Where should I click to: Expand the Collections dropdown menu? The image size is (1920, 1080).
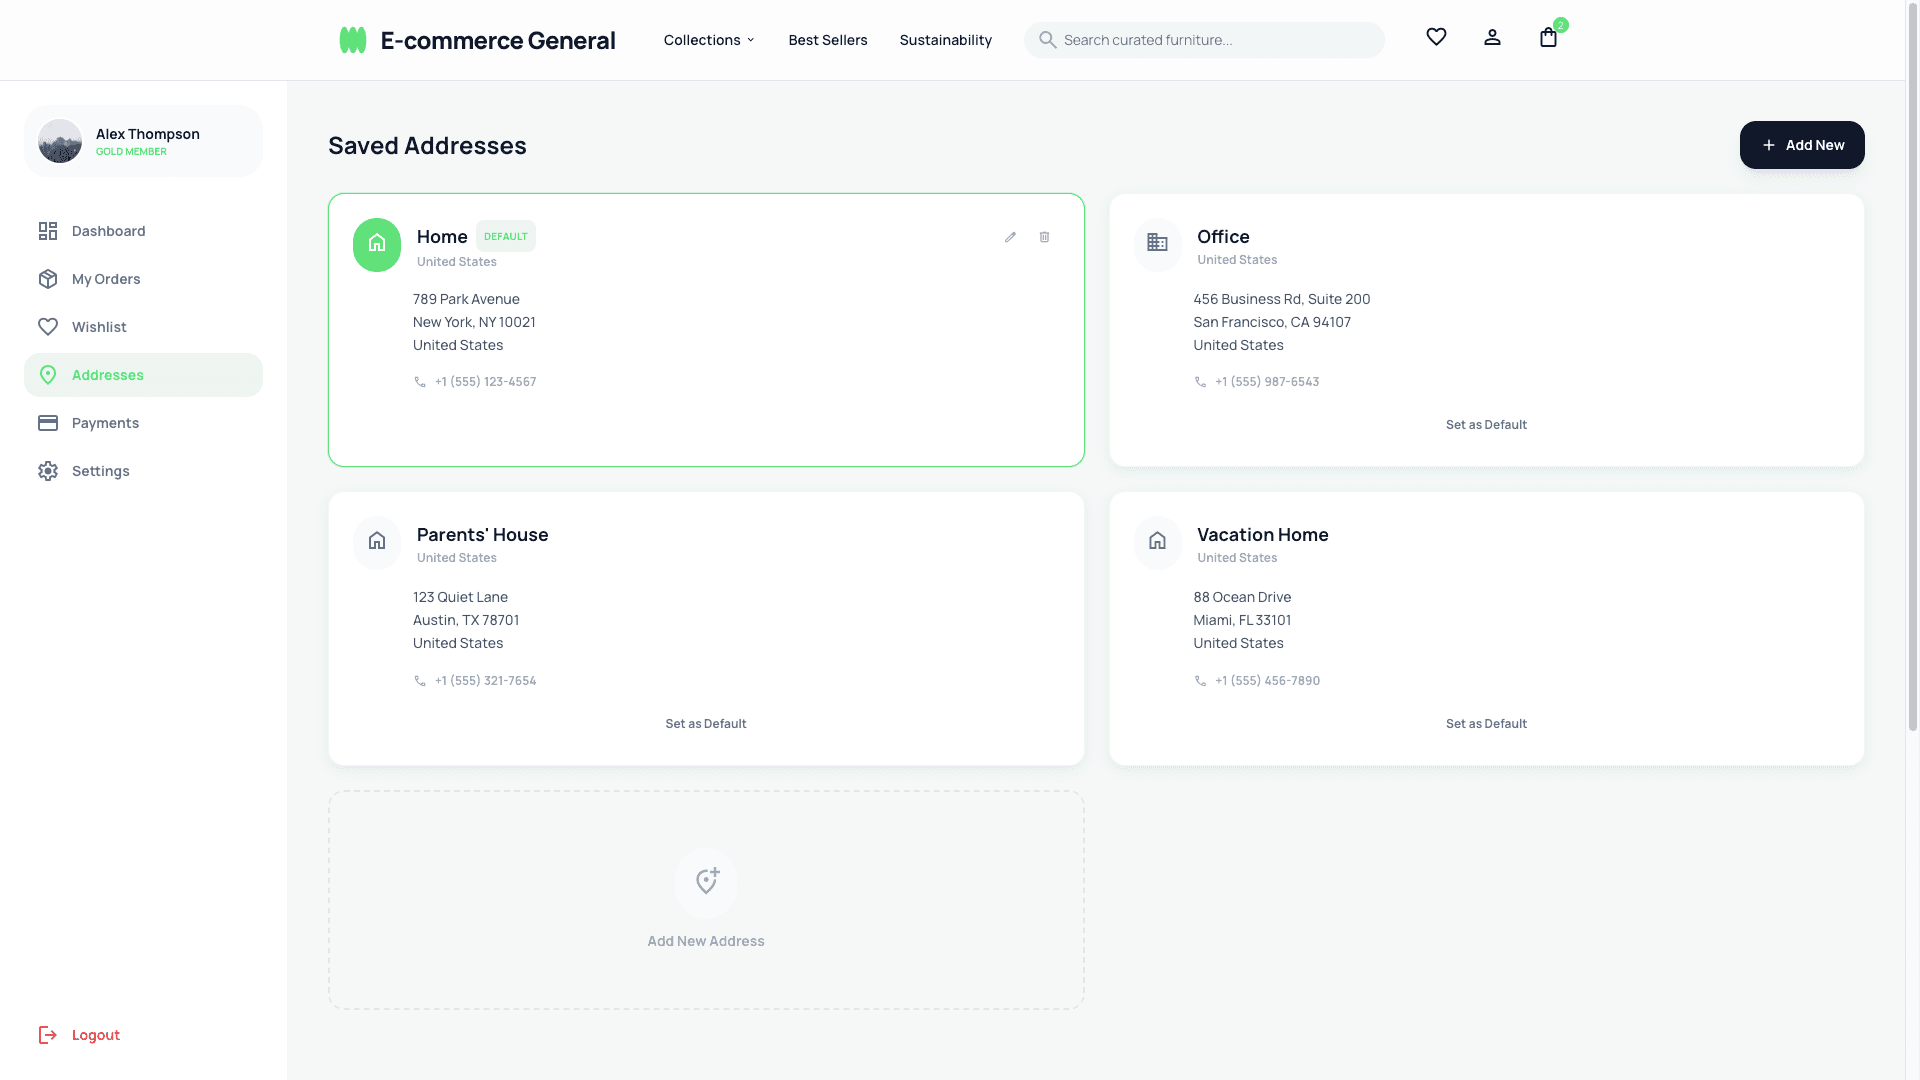pyautogui.click(x=708, y=40)
